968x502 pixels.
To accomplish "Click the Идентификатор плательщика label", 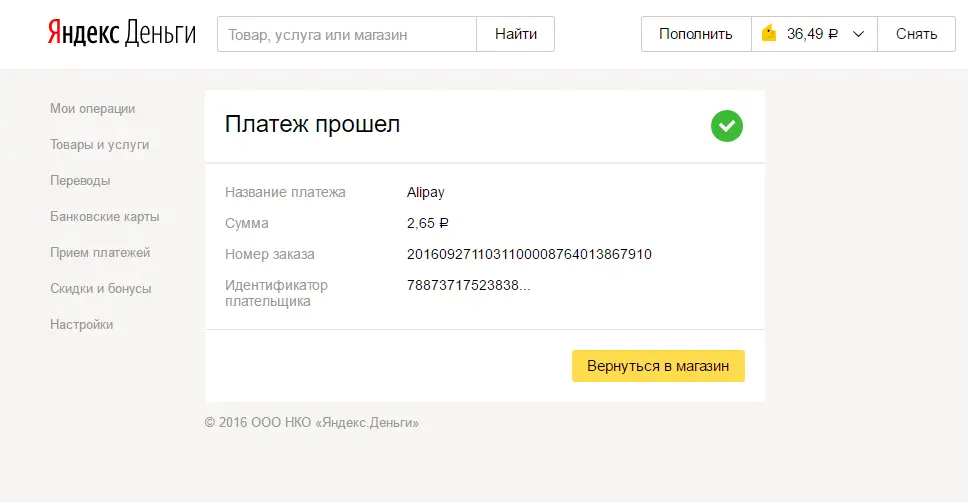I will [276, 293].
